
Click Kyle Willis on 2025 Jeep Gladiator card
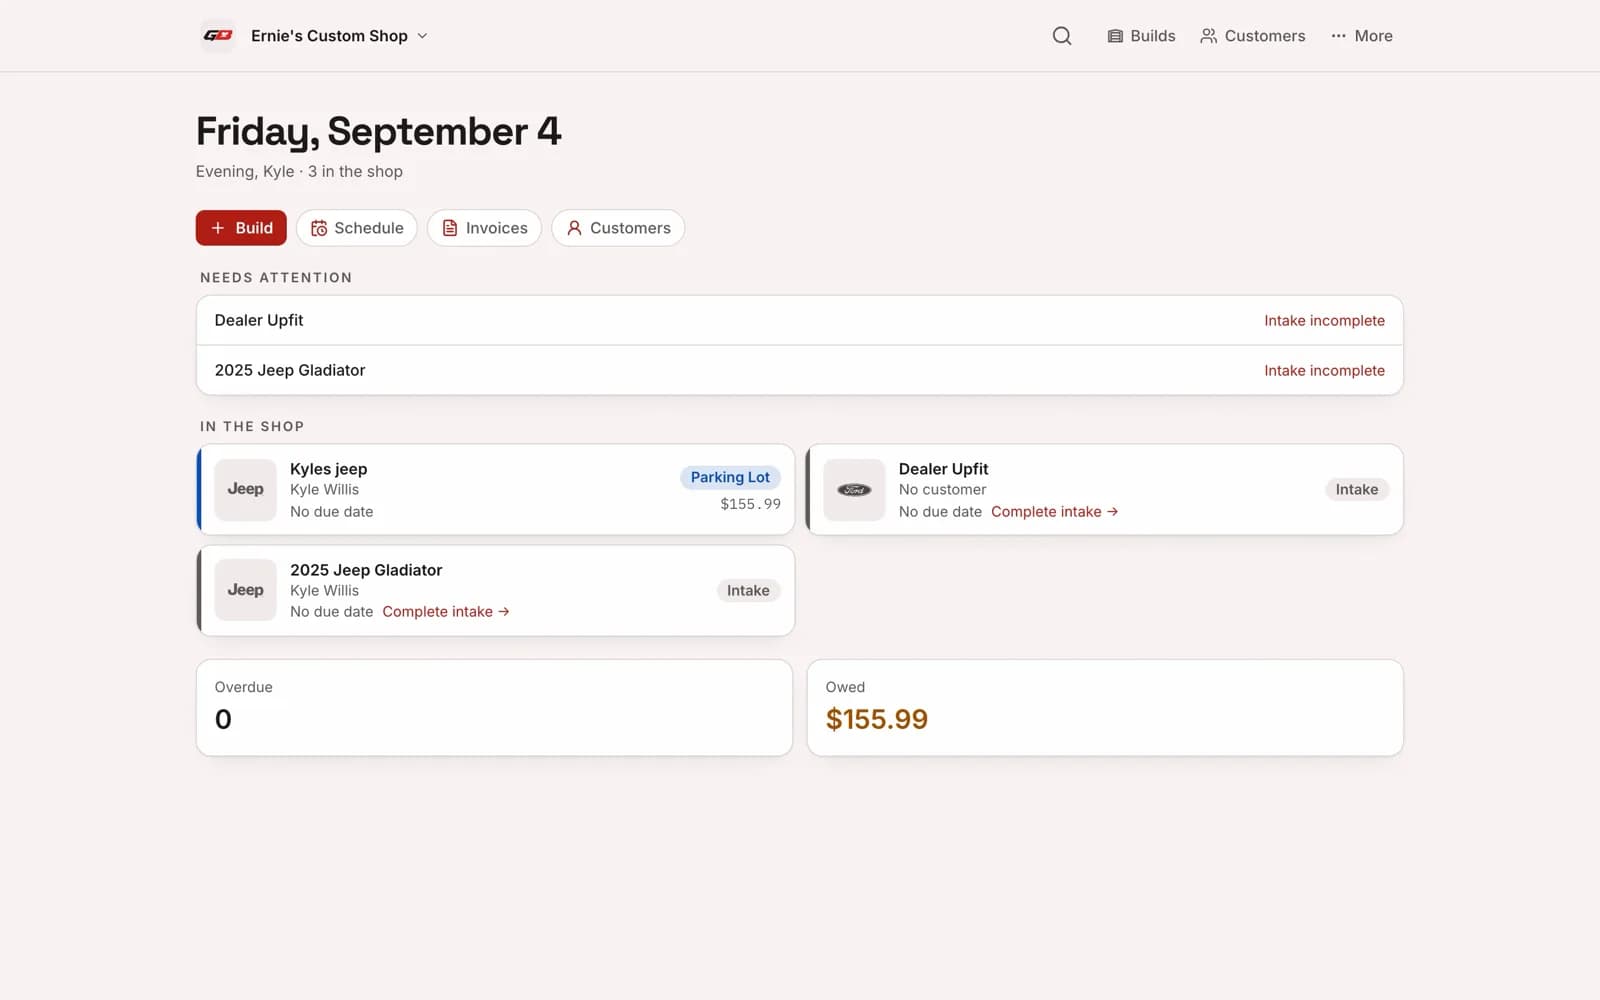point(324,591)
